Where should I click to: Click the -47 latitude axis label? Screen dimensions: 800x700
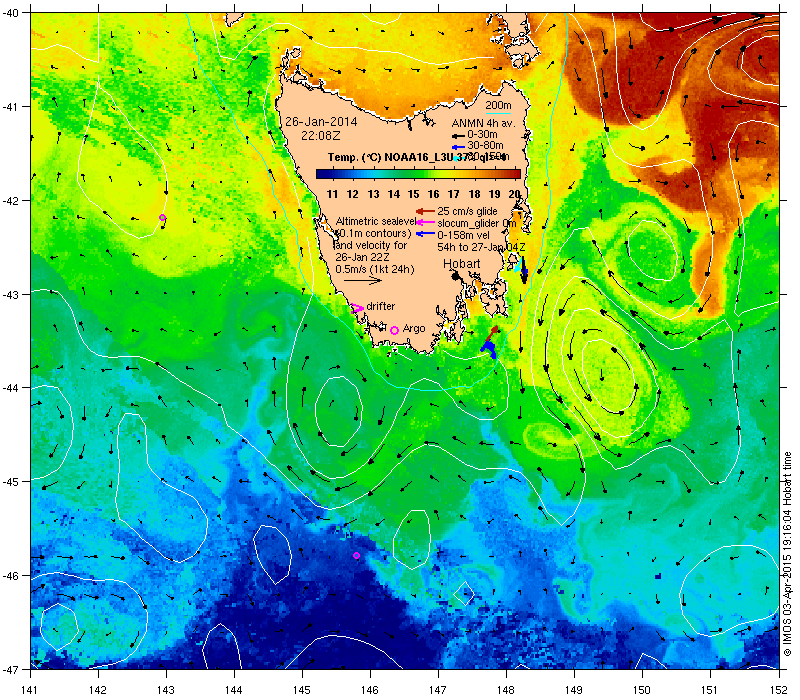click(x=9, y=669)
